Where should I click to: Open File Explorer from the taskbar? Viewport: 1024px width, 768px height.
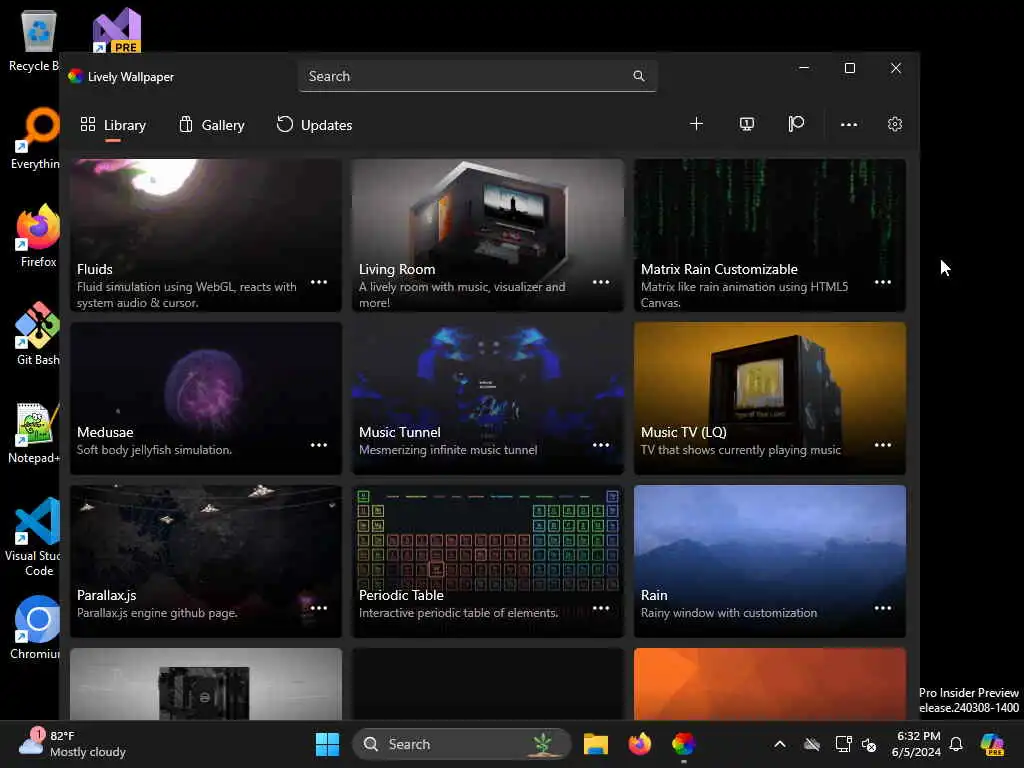[596, 744]
